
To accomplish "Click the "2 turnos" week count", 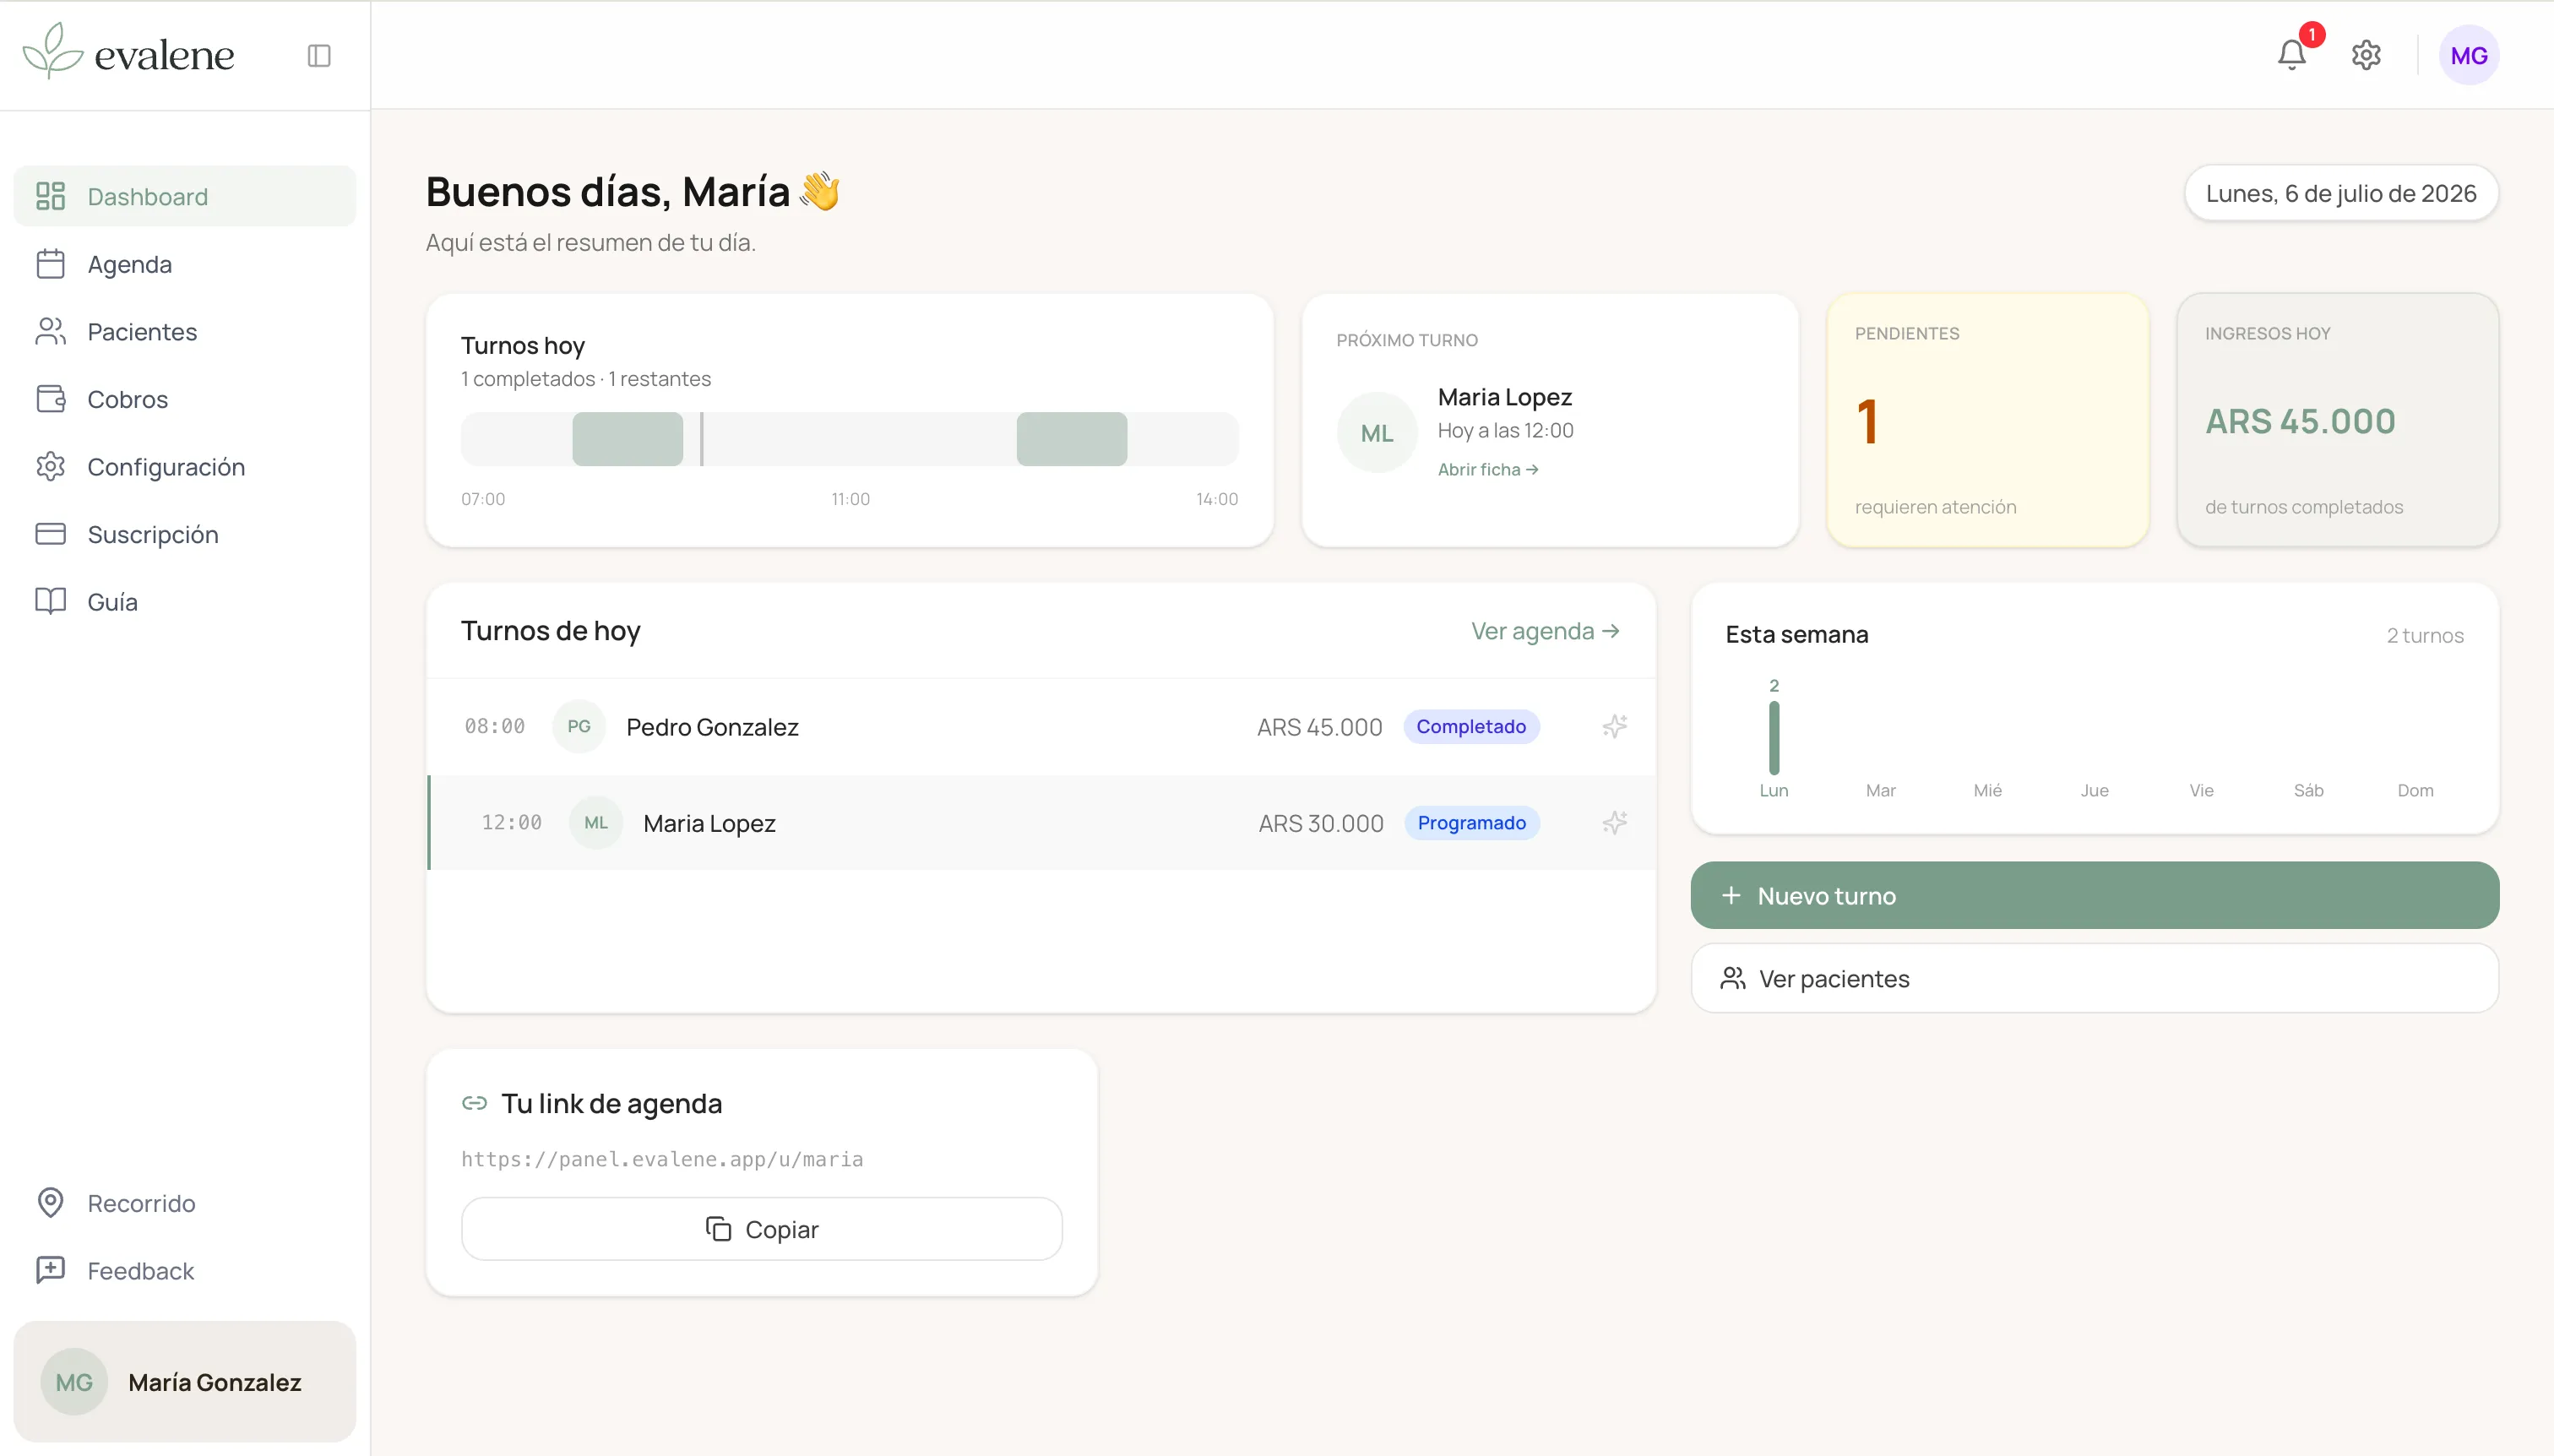I will click(x=2424, y=635).
